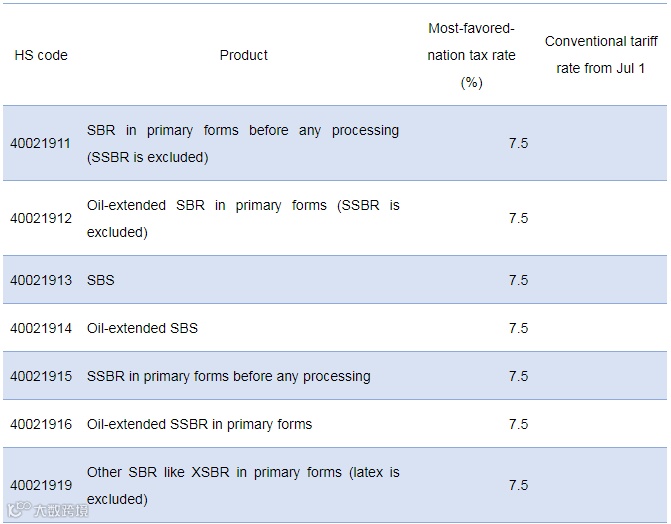This screenshot has width=671, height=524.
Task: Click the watermark logo at bottom-left
Action: coord(48,511)
